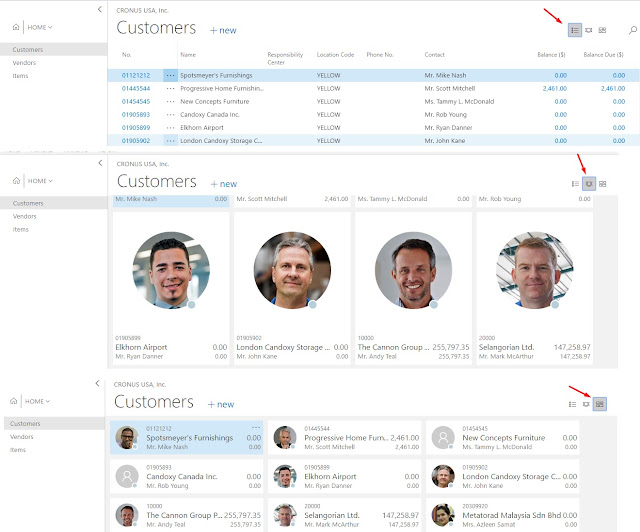Click + new in the small-tiles panel
Screen dimensions: 640x532
coord(221,404)
